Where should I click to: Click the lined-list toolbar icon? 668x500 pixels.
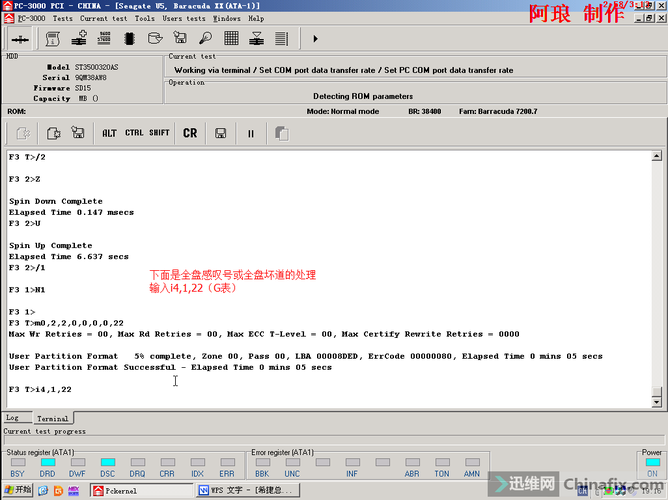pyautogui.click(x=281, y=38)
